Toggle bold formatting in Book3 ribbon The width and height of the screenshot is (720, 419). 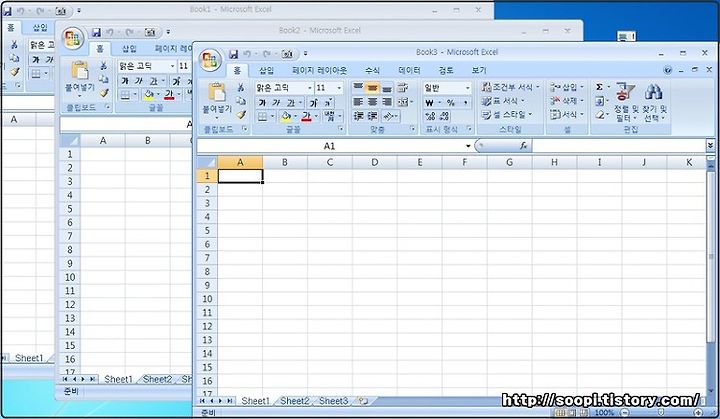(262, 102)
